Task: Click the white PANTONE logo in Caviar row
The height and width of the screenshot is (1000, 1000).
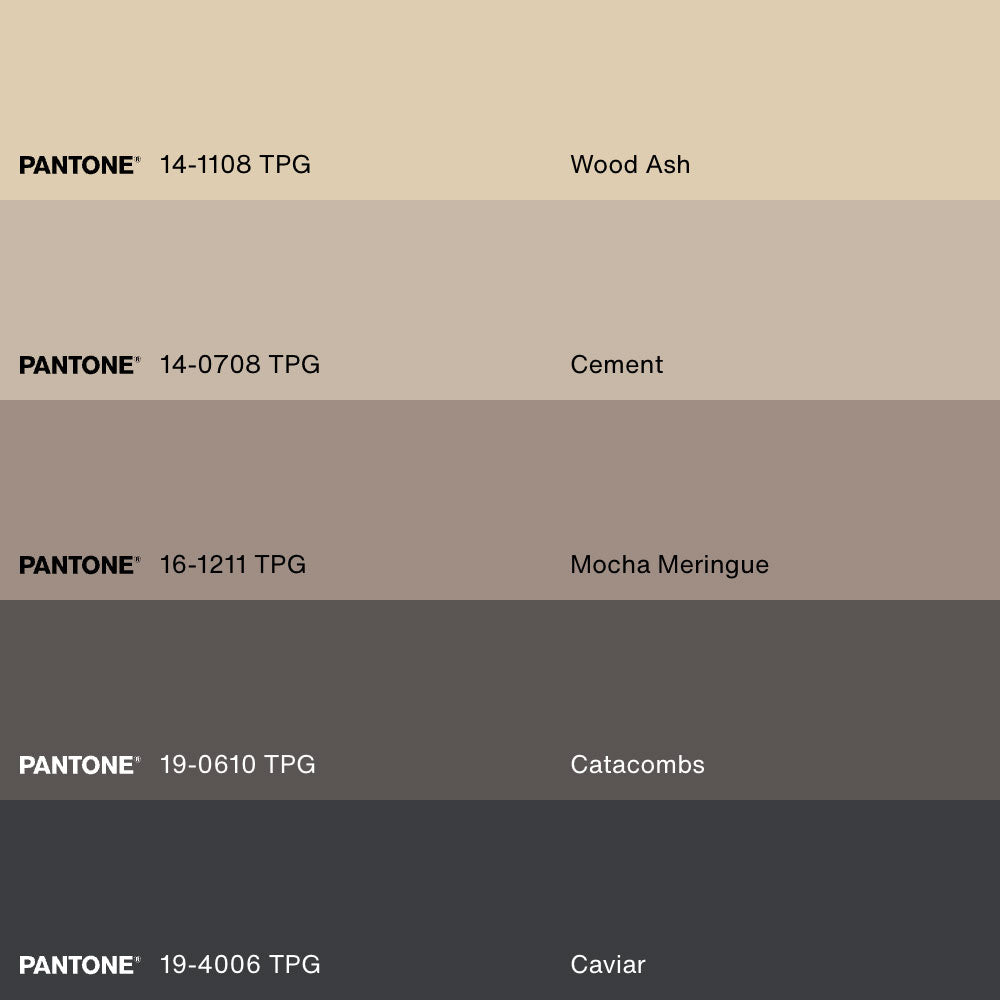Action: pyautogui.click(x=79, y=965)
